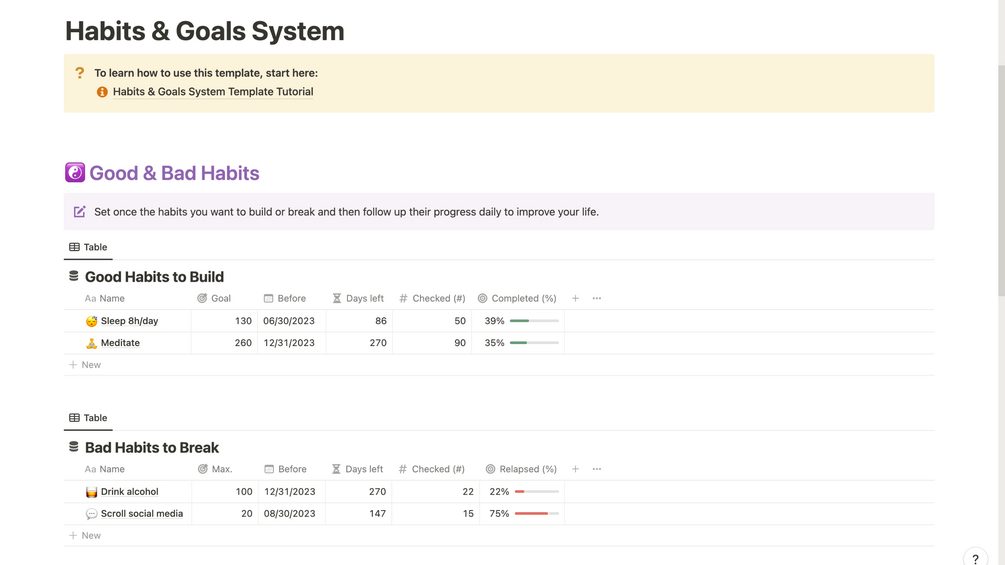Click the database icon beside Good Habits to Build
Screen dimensions: 1005x565
click(73, 276)
